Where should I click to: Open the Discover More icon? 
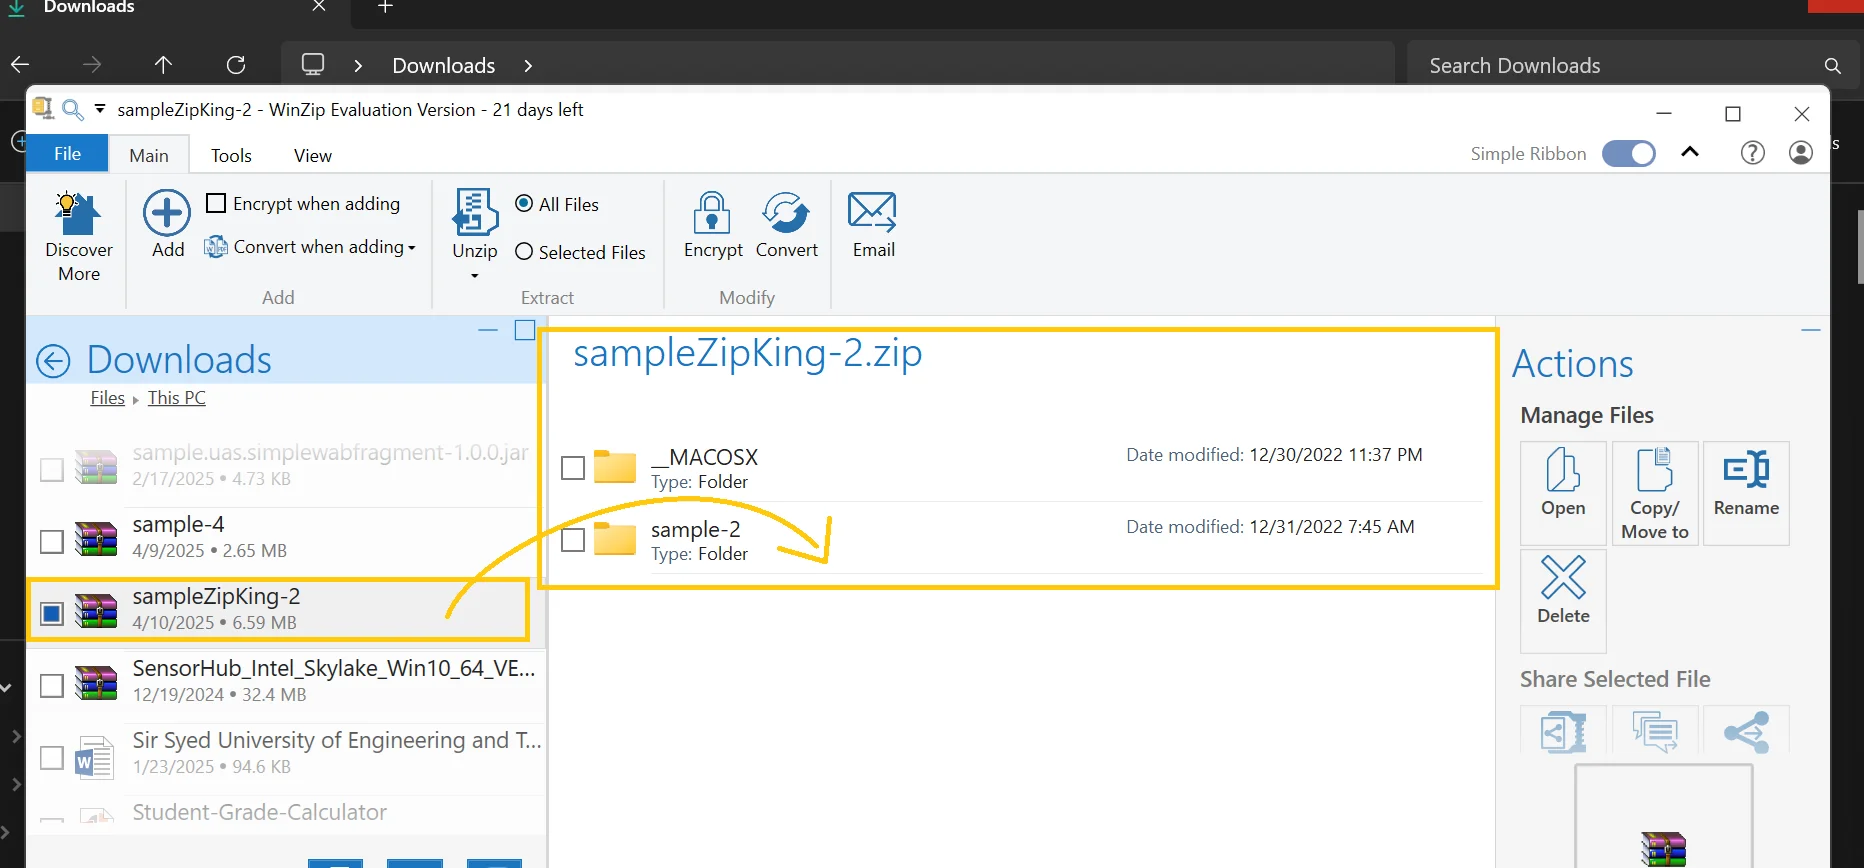[78, 214]
